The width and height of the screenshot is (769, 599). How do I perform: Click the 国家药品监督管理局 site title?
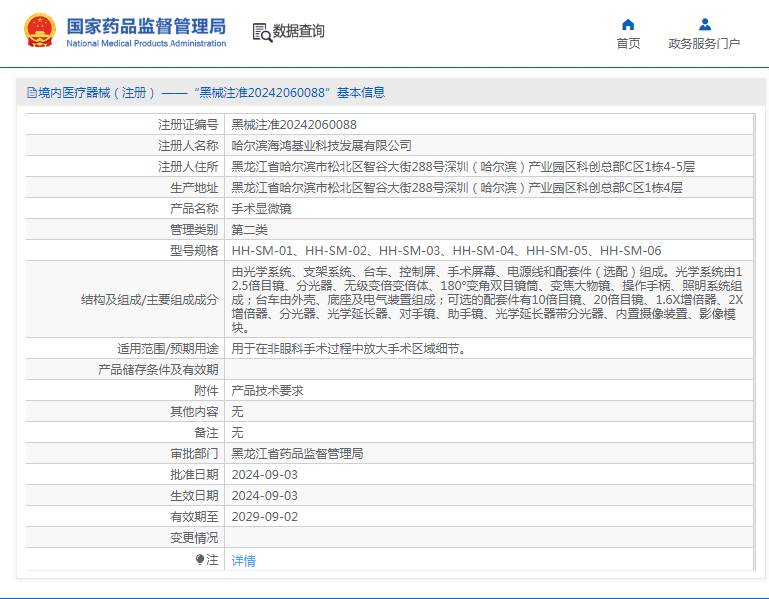pos(146,25)
